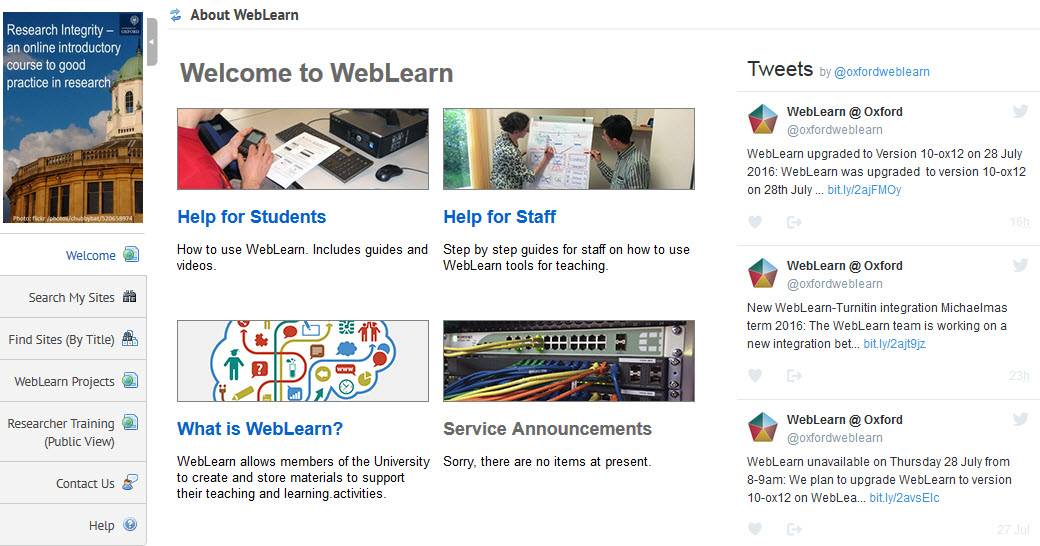Share the first tweet about Version 10-ox12
Image resolution: width=1040 pixels, height=546 pixels.
tap(794, 222)
